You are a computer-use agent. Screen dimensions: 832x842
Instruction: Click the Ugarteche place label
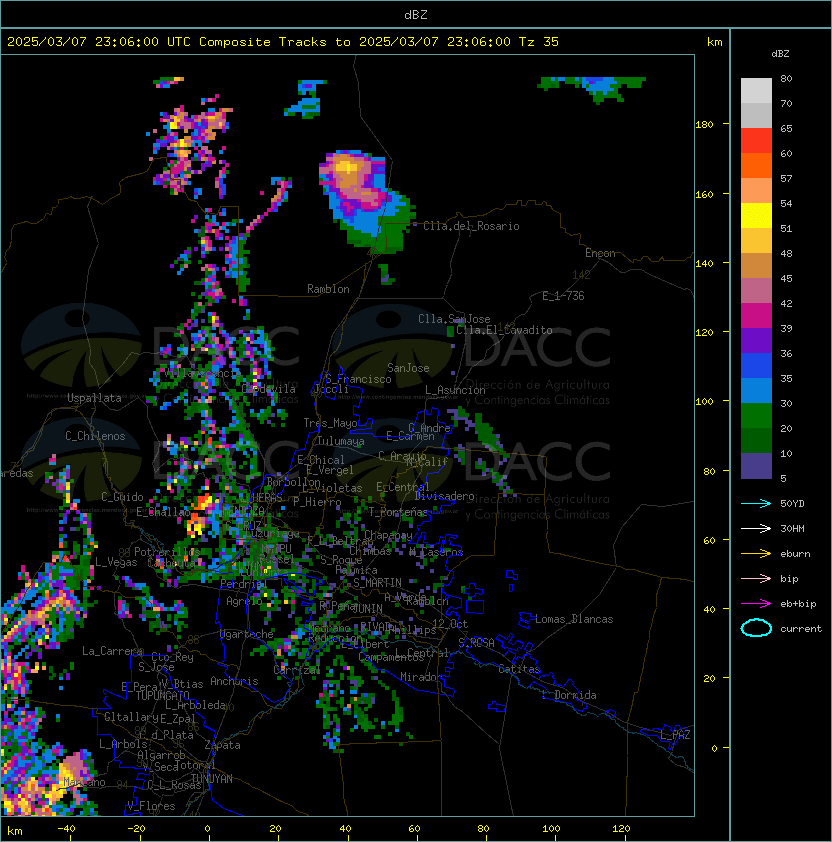pyautogui.click(x=247, y=634)
